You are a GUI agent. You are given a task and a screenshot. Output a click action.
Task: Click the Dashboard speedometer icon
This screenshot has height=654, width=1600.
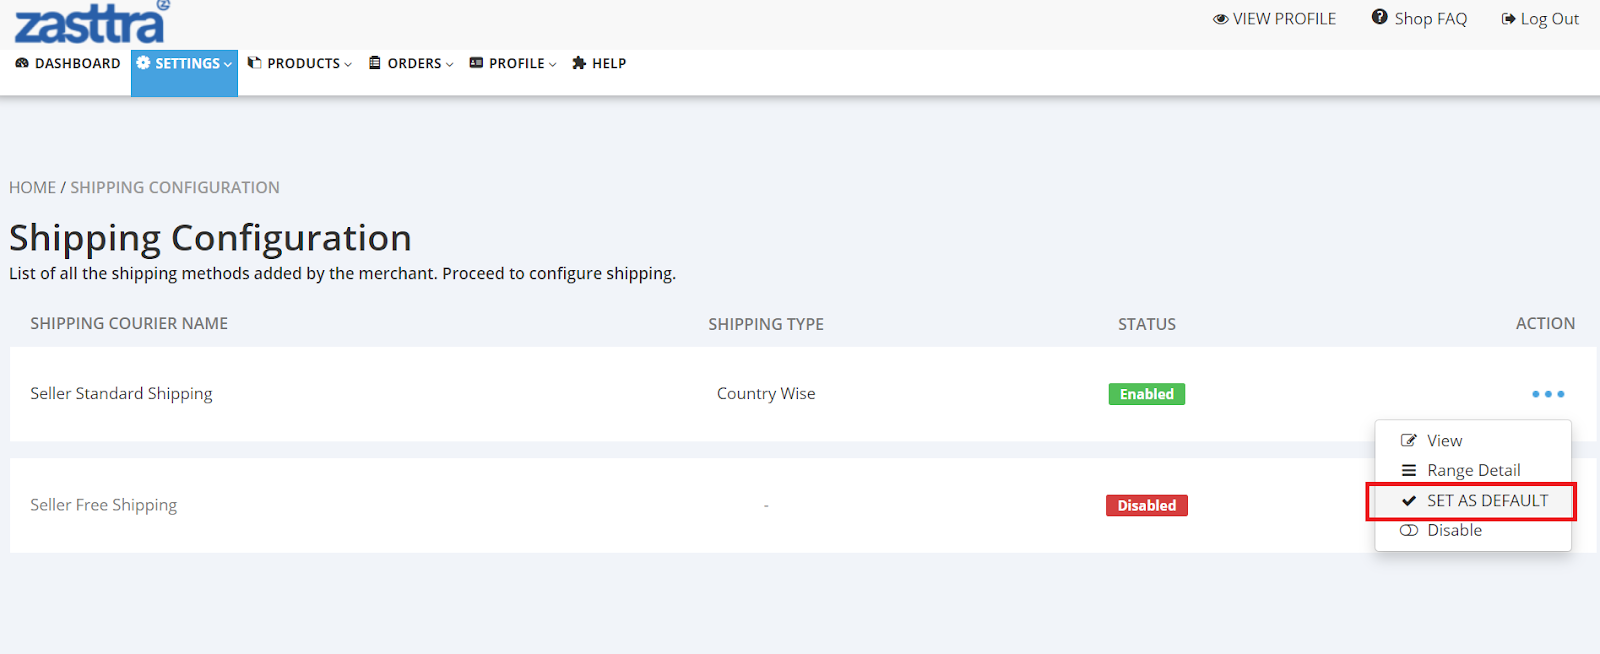(22, 63)
